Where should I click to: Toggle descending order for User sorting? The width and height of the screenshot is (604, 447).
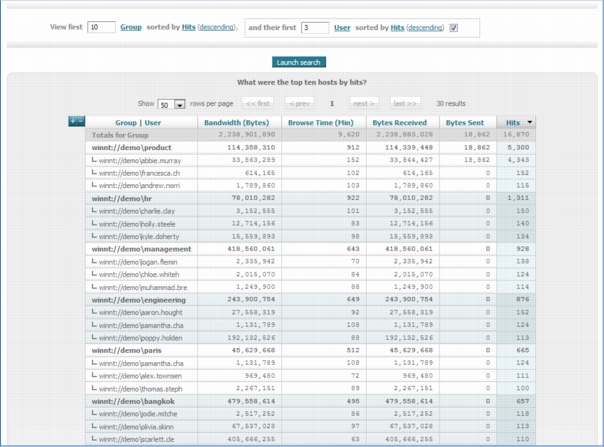coord(426,28)
